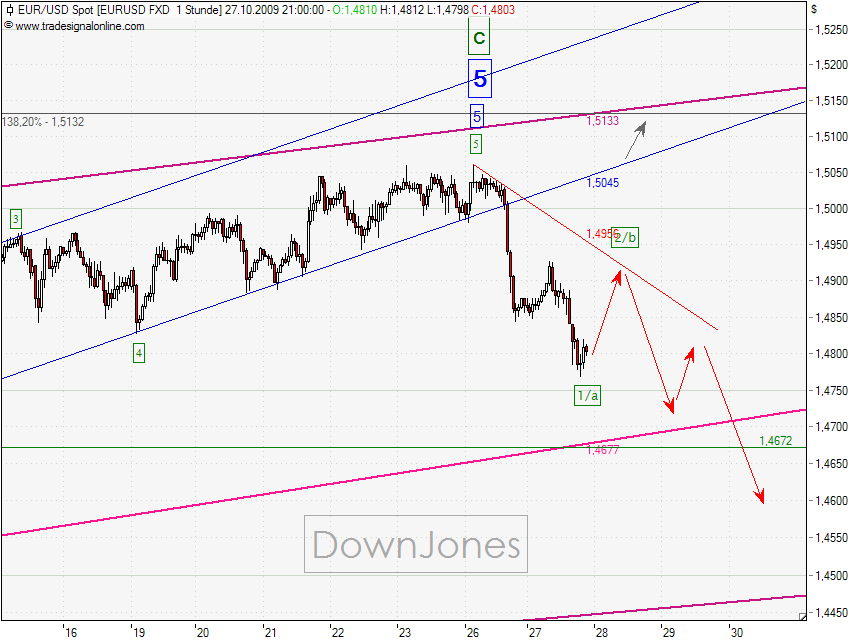The width and height of the screenshot is (860, 640).
Task: Click the 1,4850 price axis value
Action: tap(831, 318)
